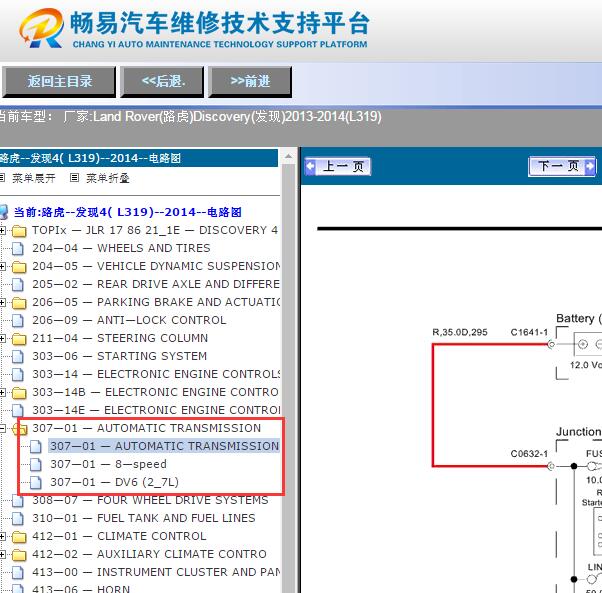Open 205-02 REAR DRIVE AXLE entry
The image size is (602, 593).
[156, 284]
